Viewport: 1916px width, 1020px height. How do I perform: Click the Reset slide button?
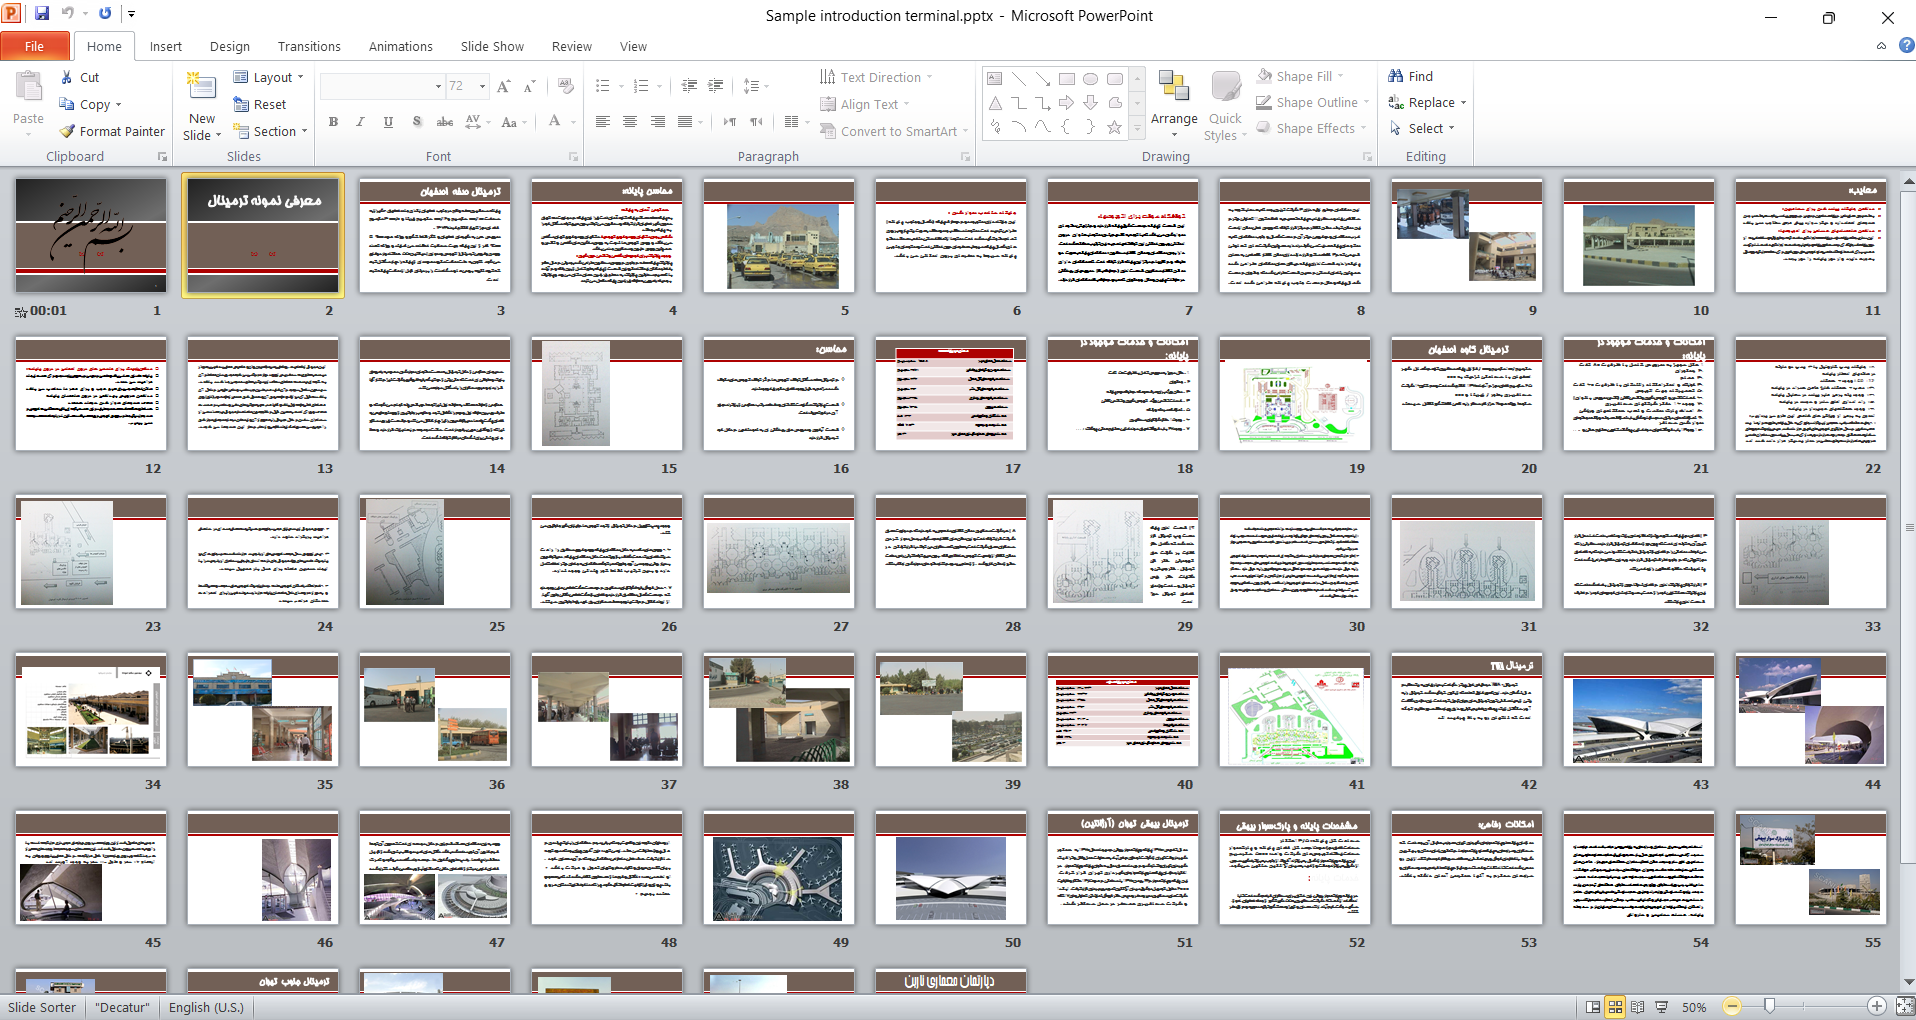[260, 104]
